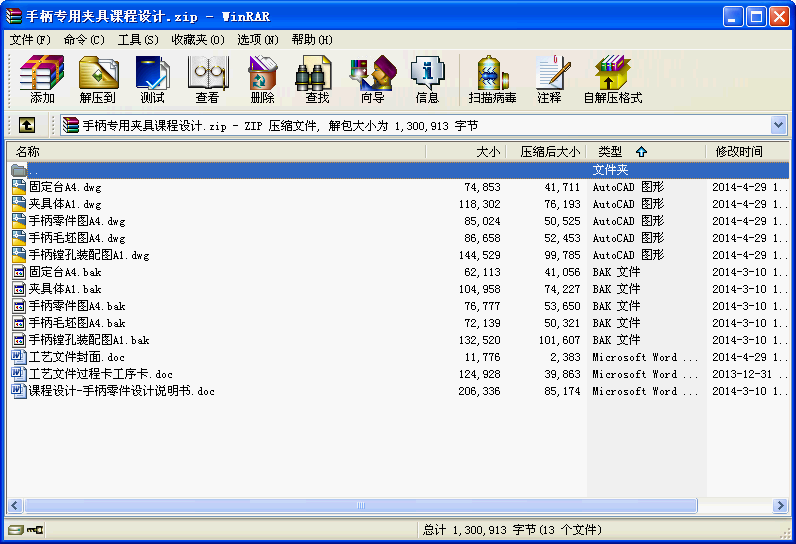Click the size value 144,529
Image resolution: width=796 pixels, height=544 pixels.
coord(480,255)
